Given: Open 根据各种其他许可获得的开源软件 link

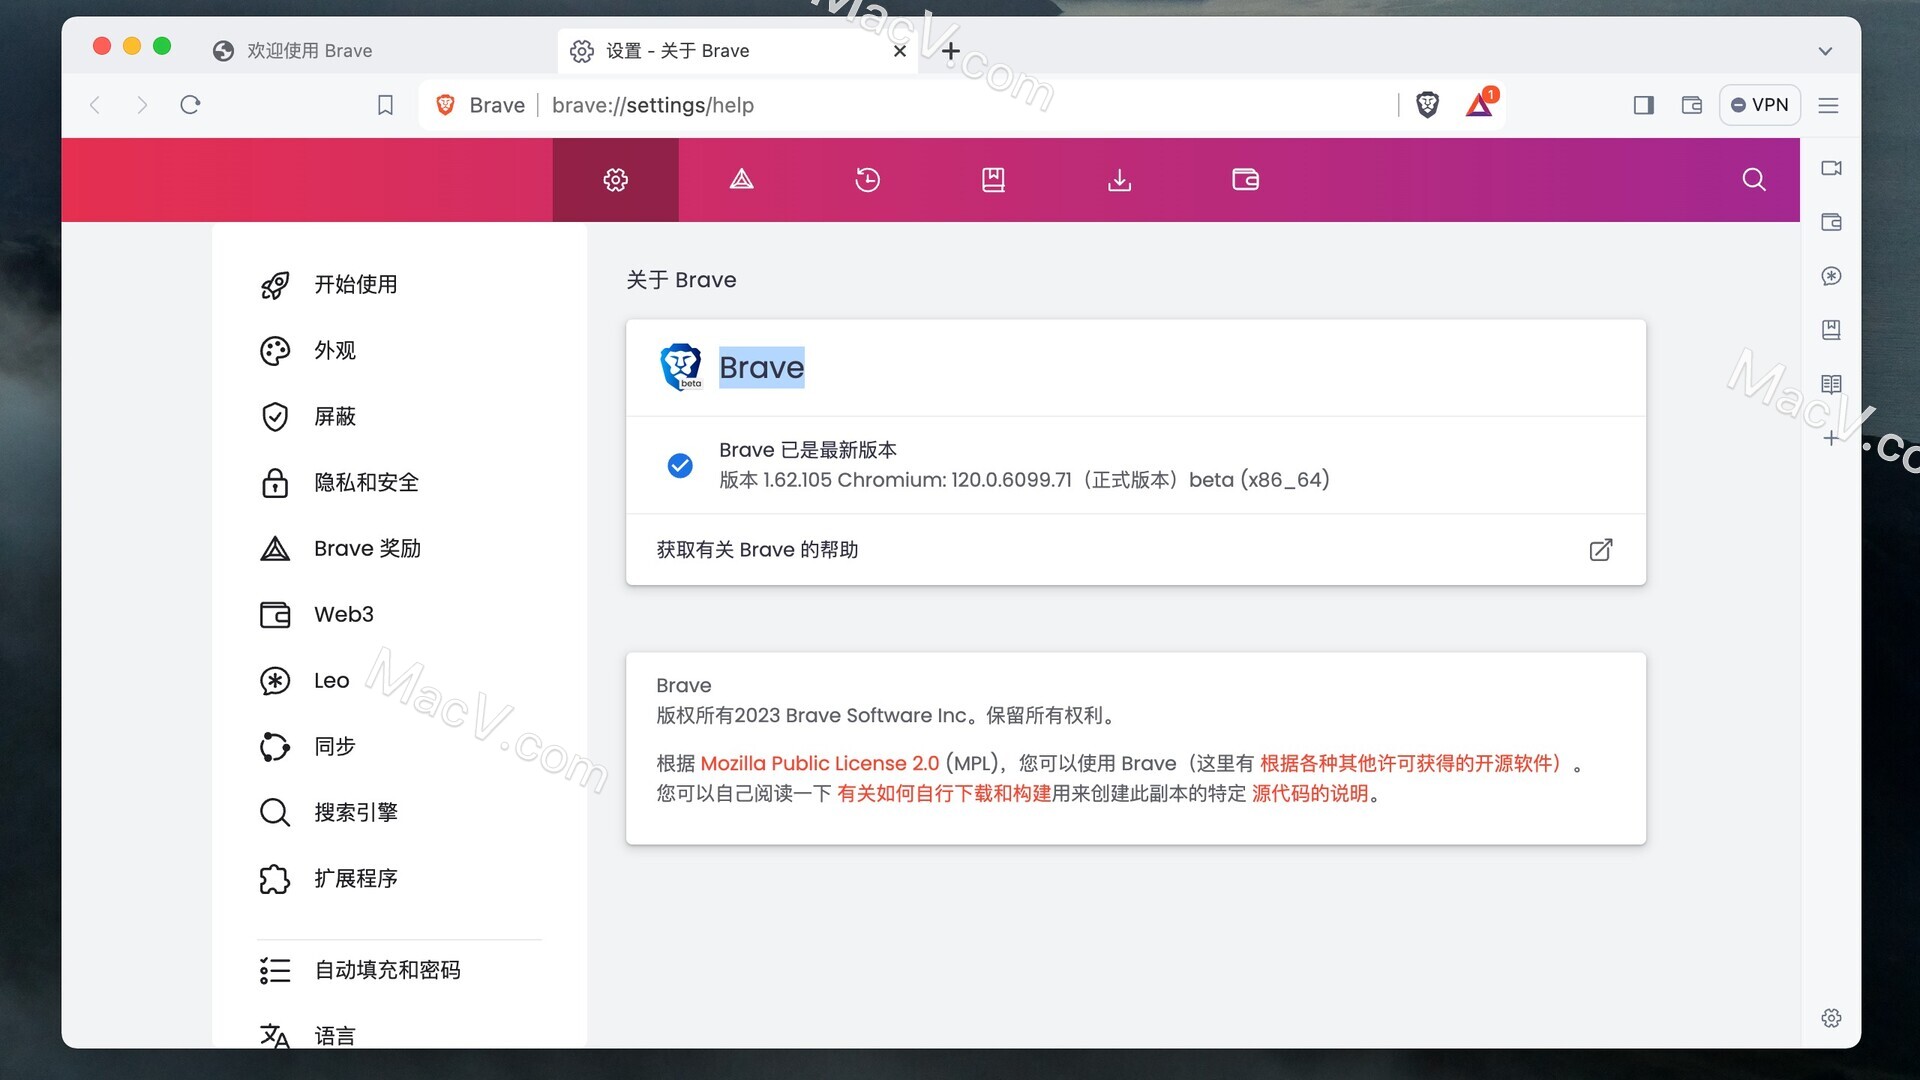Looking at the screenshot, I should [x=1410, y=764].
